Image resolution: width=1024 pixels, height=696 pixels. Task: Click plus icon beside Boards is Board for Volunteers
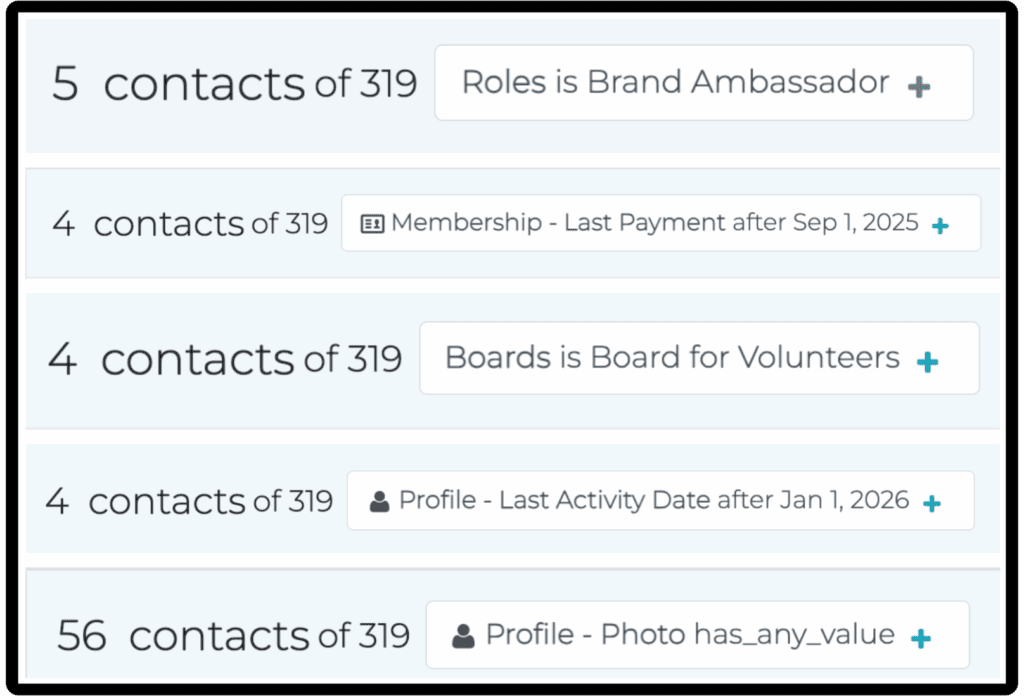pos(928,362)
